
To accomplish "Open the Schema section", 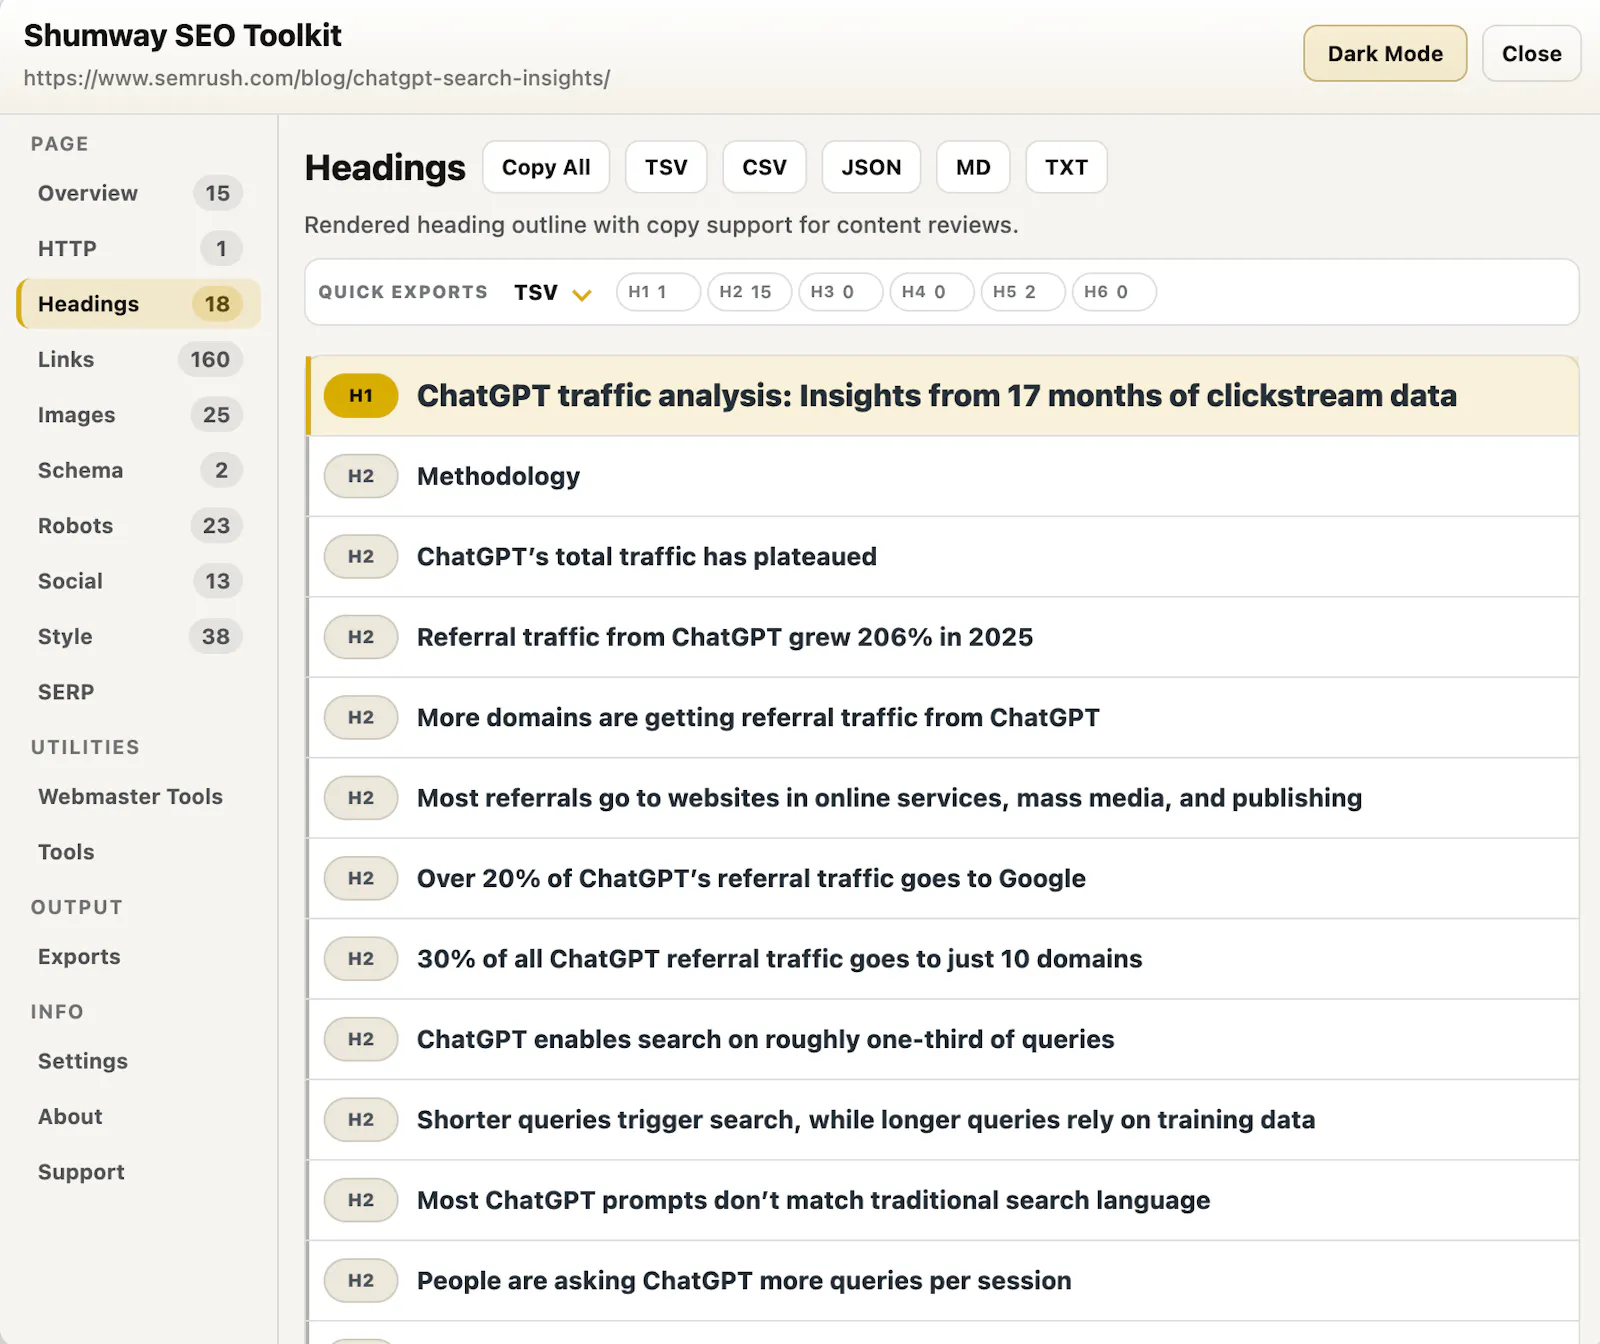I will click(139, 470).
